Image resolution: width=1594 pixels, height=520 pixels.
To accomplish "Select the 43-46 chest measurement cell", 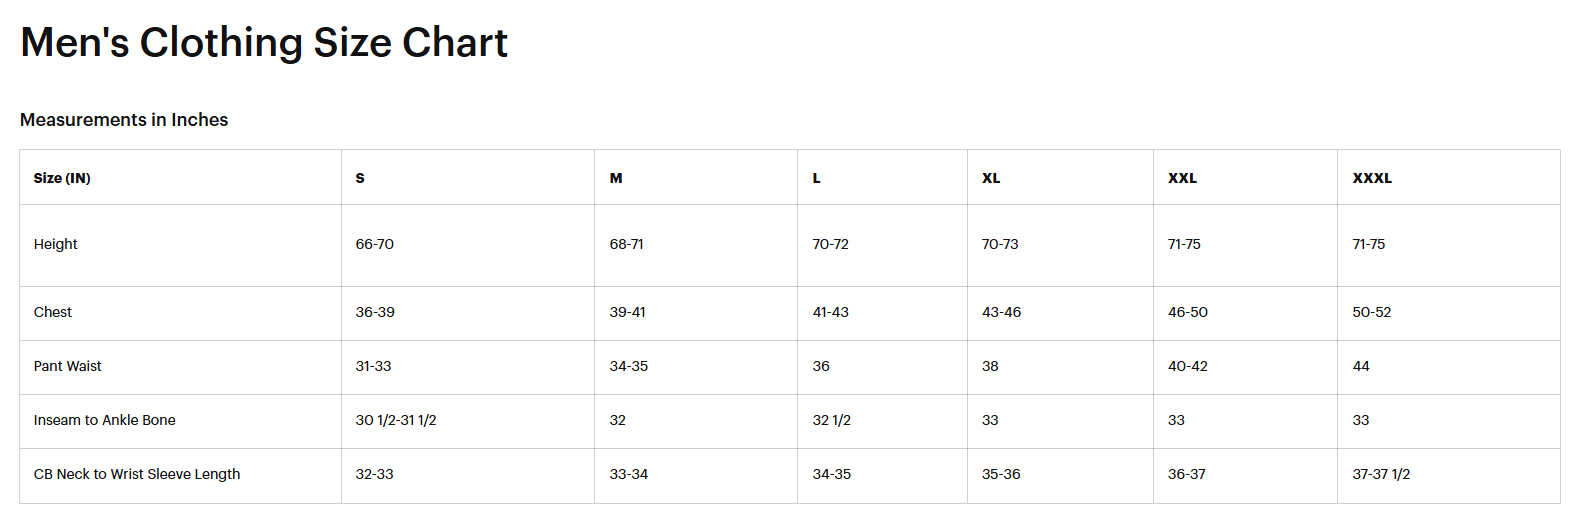I will coord(1001,312).
